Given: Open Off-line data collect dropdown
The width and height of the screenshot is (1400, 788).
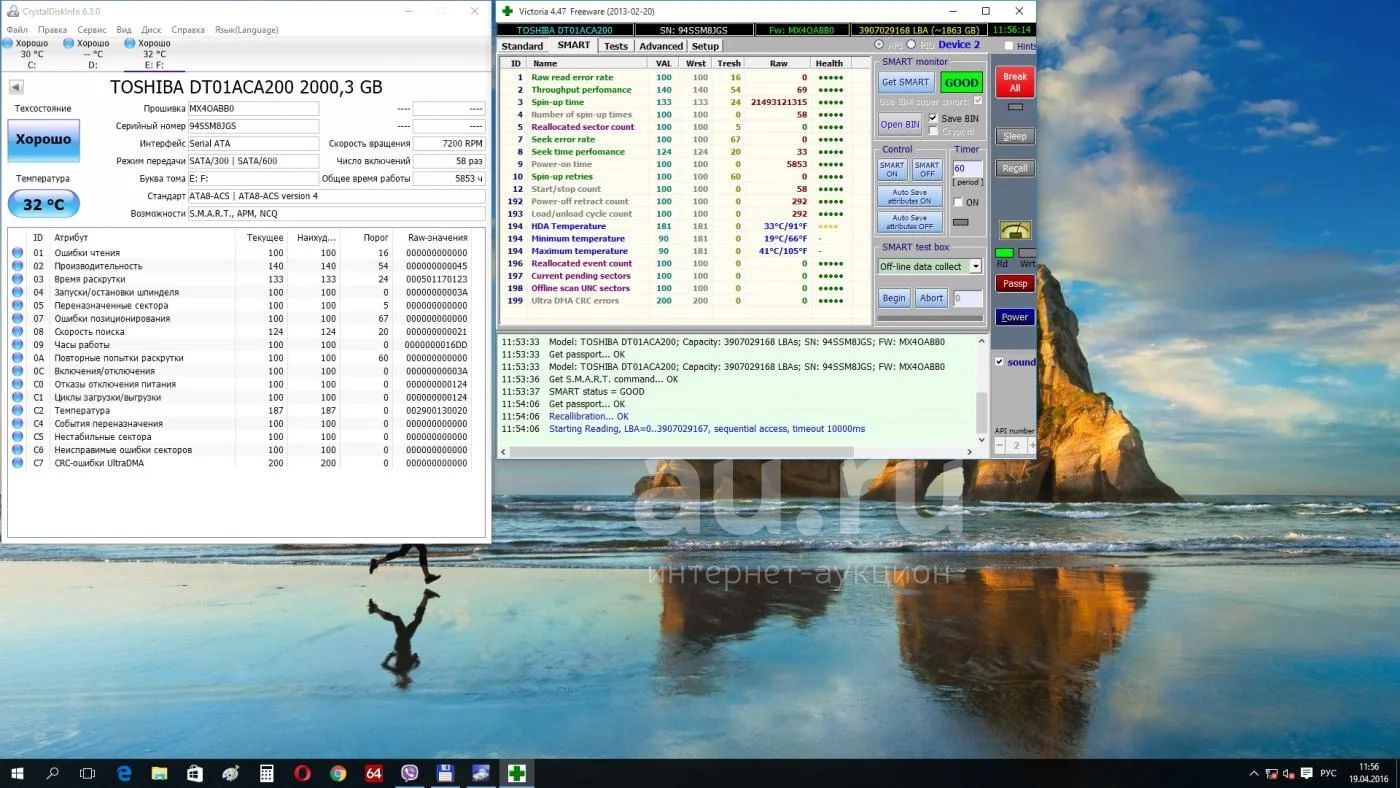Looking at the screenshot, I should (x=975, y=266).
